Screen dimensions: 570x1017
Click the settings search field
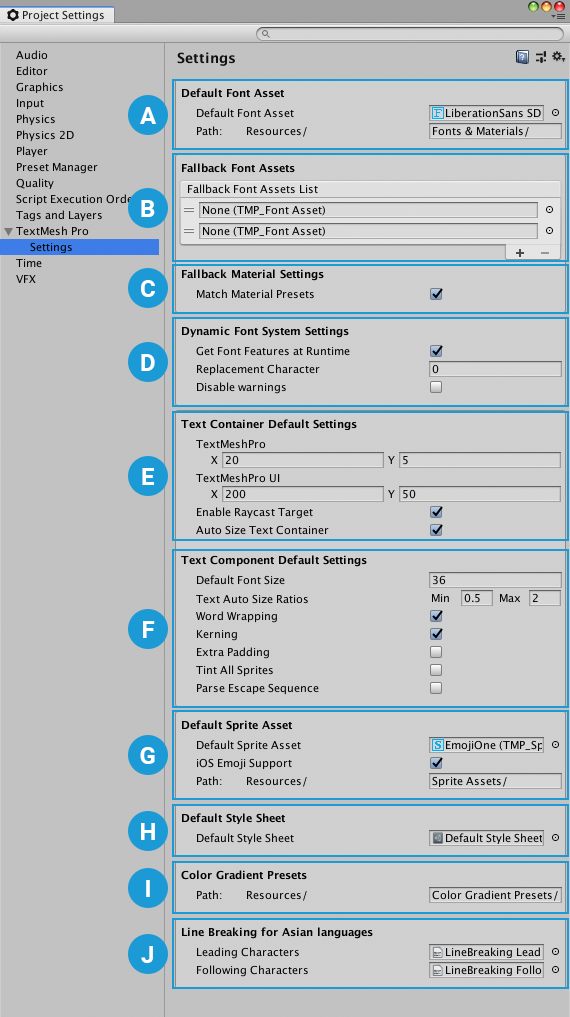[x=410, y=34]
